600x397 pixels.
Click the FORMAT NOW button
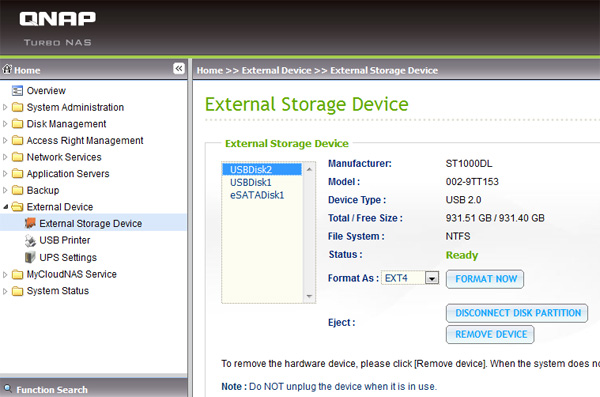click(484, 279)
